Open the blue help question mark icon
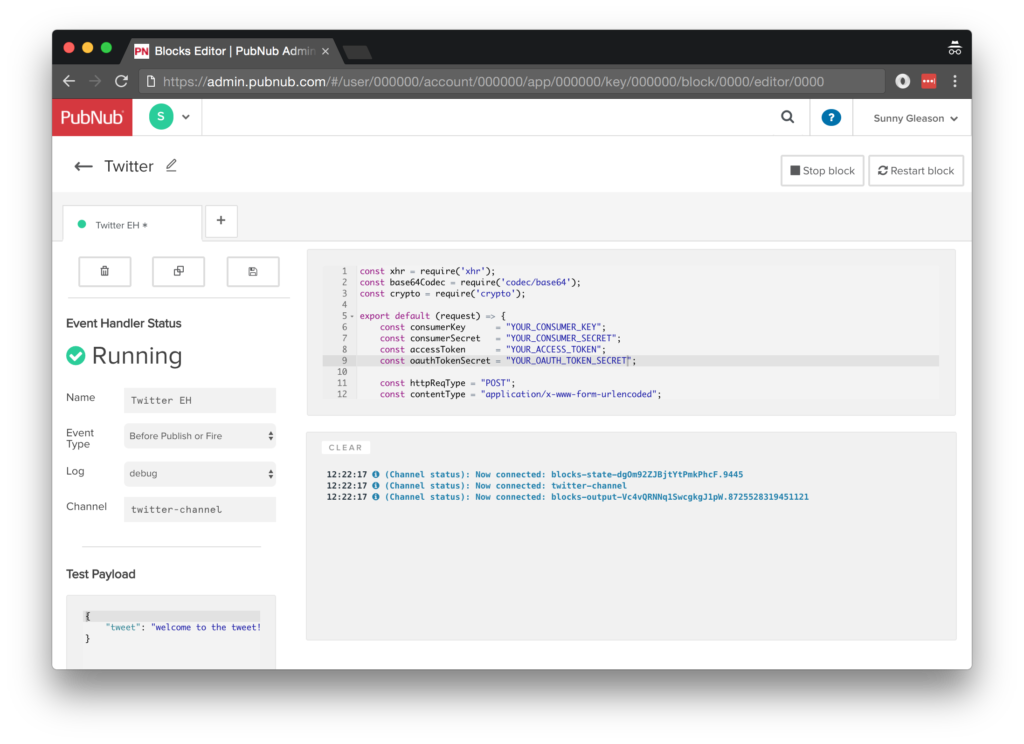Viewport: 1024px width, 744px height. point(830,117)
